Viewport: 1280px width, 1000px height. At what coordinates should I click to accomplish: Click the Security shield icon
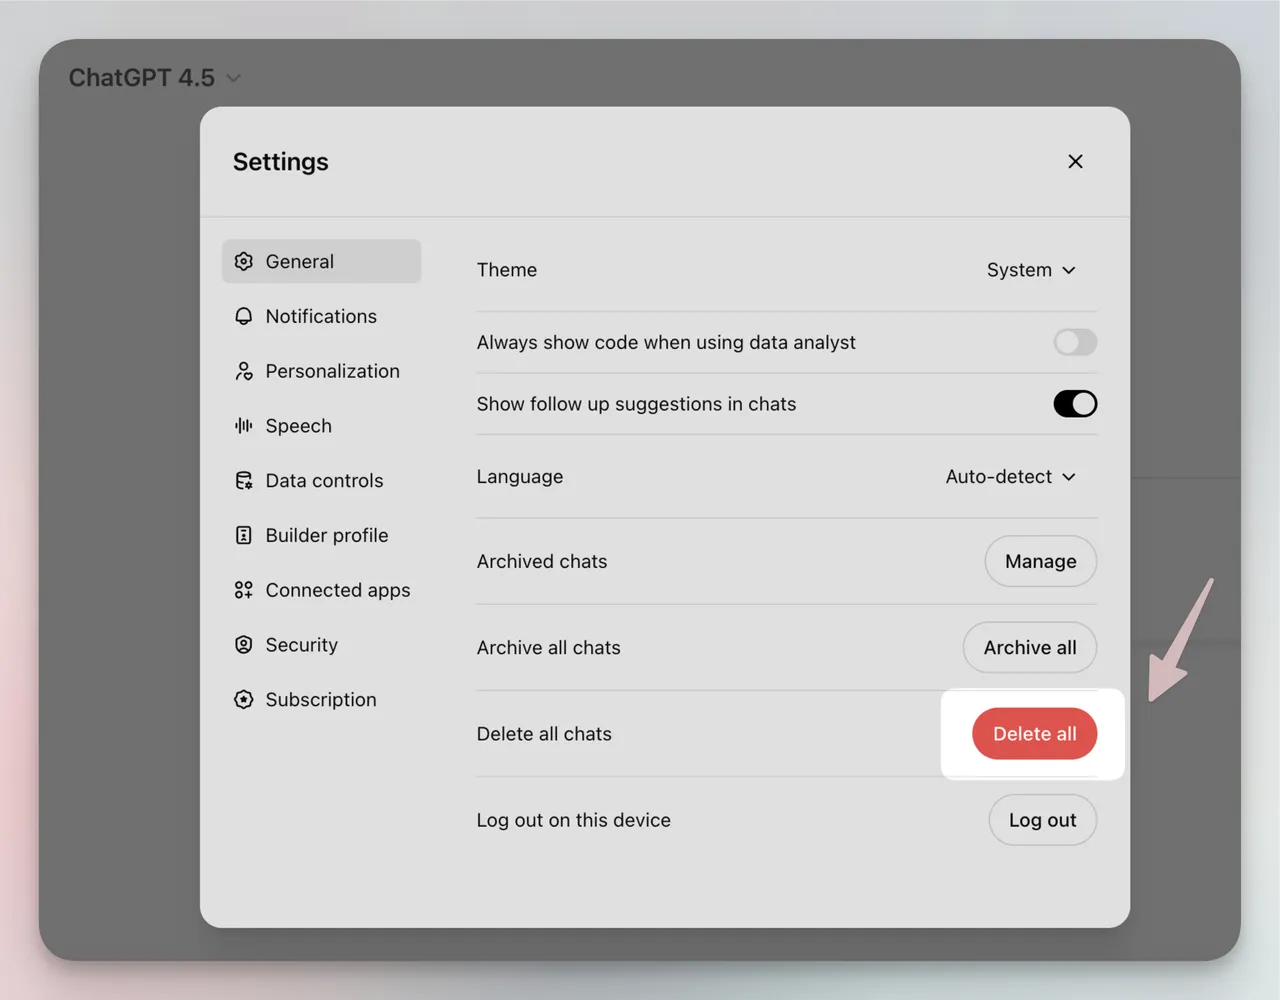[x=244, y=645]
